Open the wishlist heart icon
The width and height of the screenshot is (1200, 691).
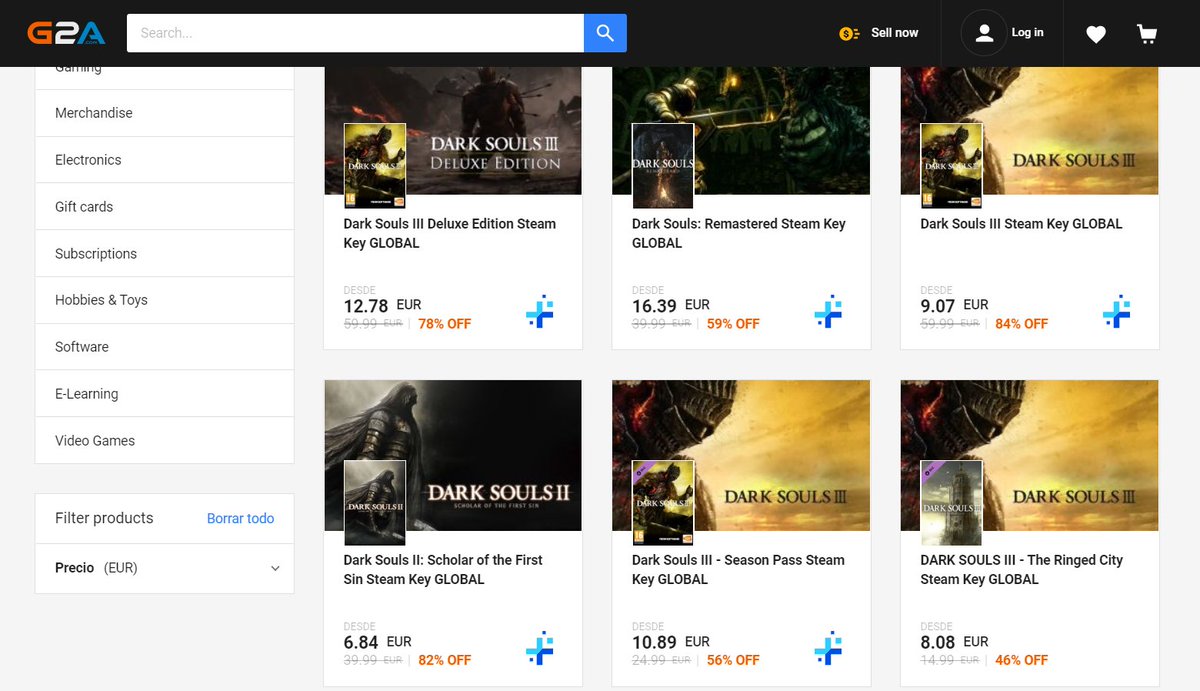coord(1096,34)
